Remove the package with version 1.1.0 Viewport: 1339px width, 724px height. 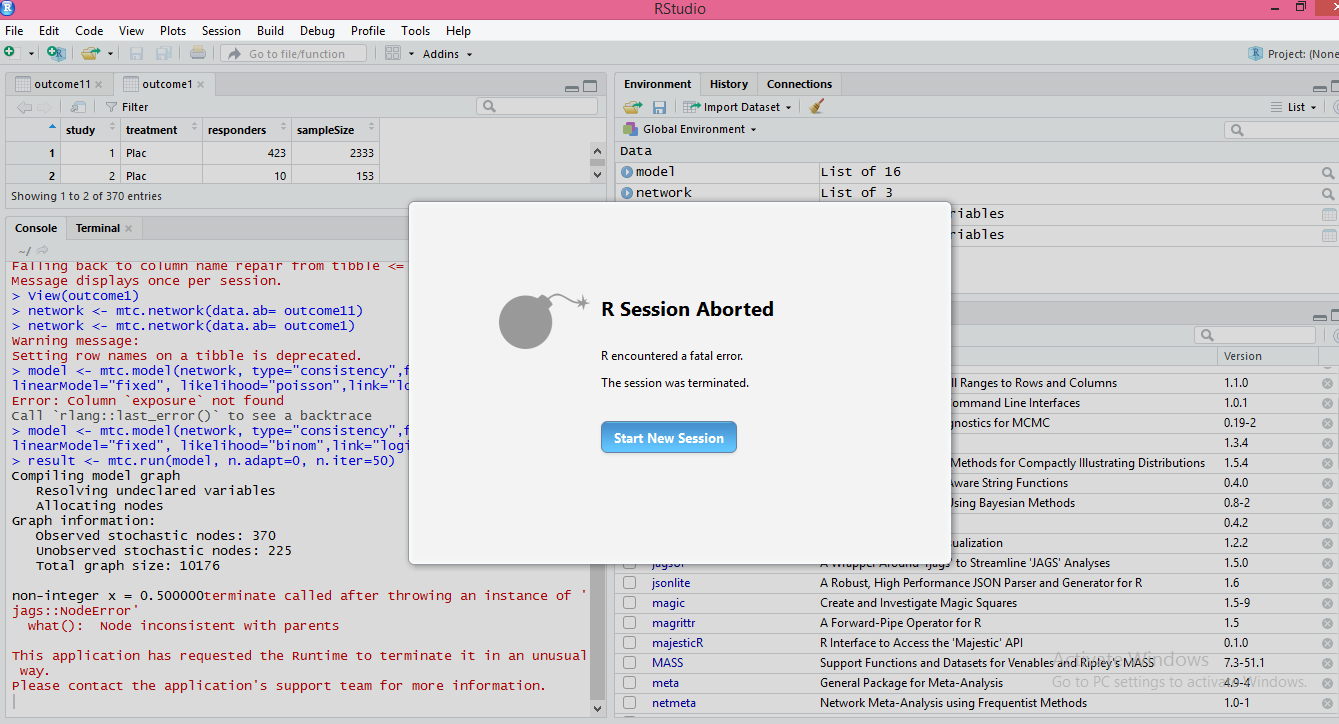pos(1327,383)
